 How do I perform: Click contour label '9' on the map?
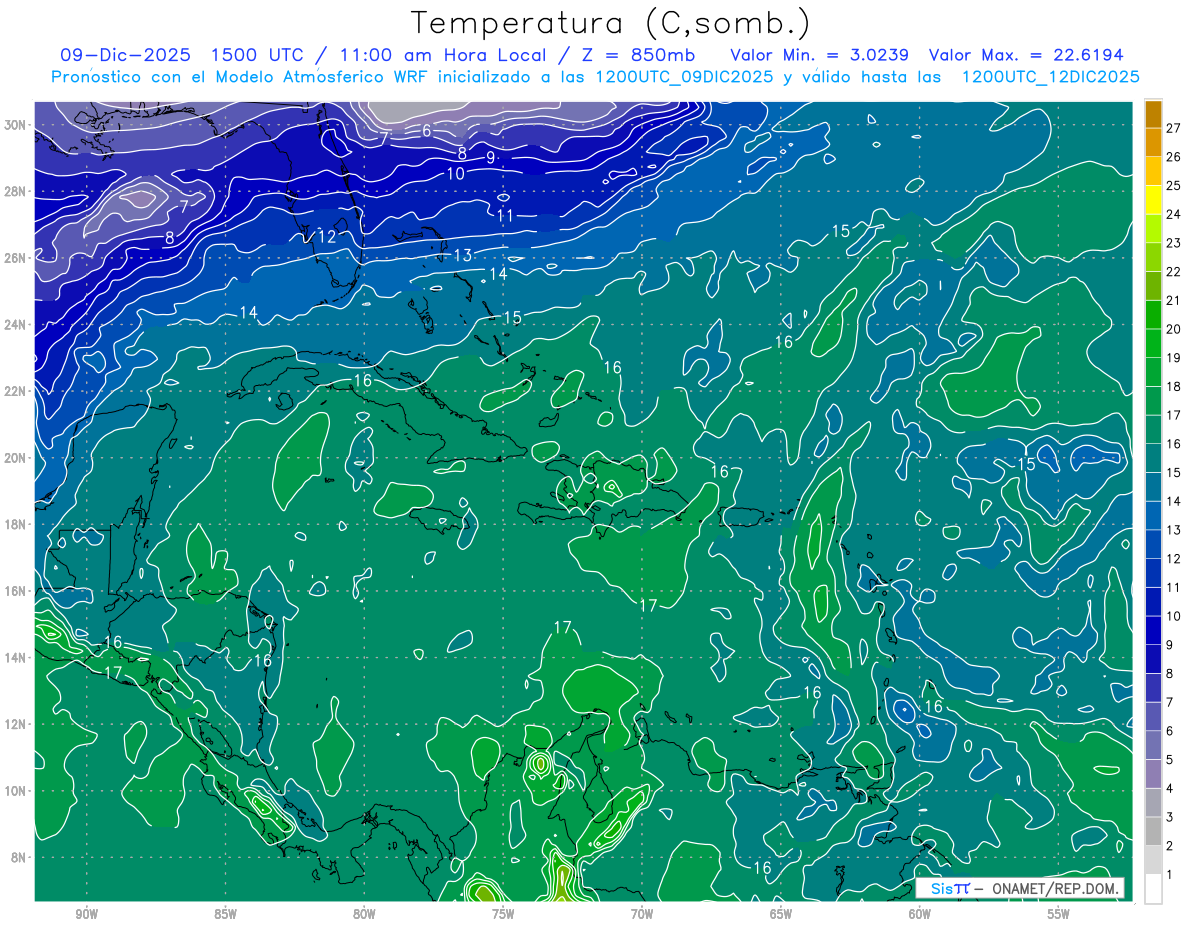pyautogui.click(x=491, y=158)
